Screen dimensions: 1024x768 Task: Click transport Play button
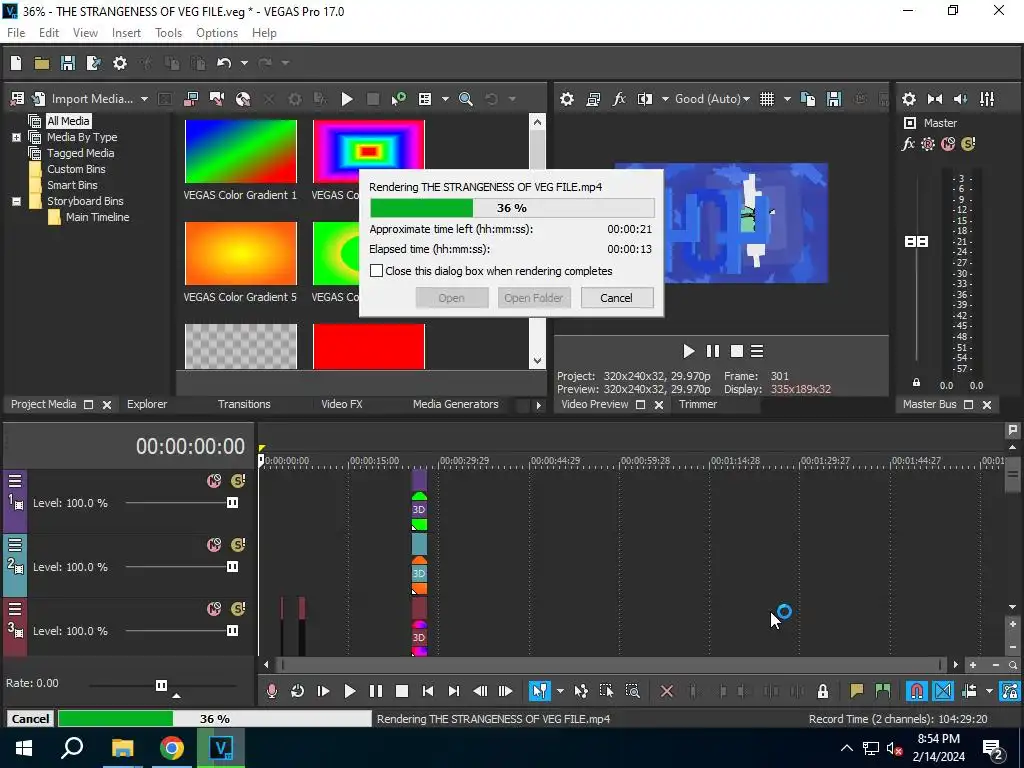click(349, 691)
